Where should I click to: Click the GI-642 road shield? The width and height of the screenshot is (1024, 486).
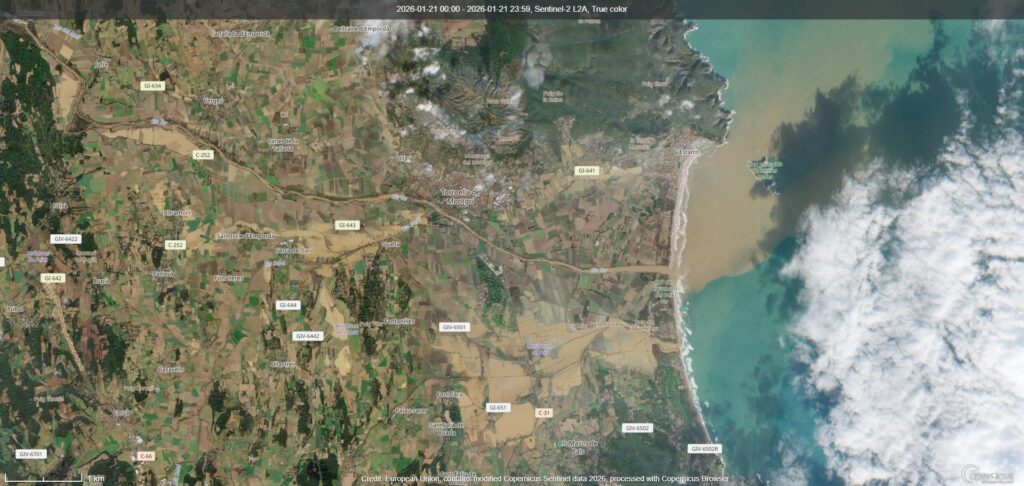pyautogui.click(x=53, y=278)
